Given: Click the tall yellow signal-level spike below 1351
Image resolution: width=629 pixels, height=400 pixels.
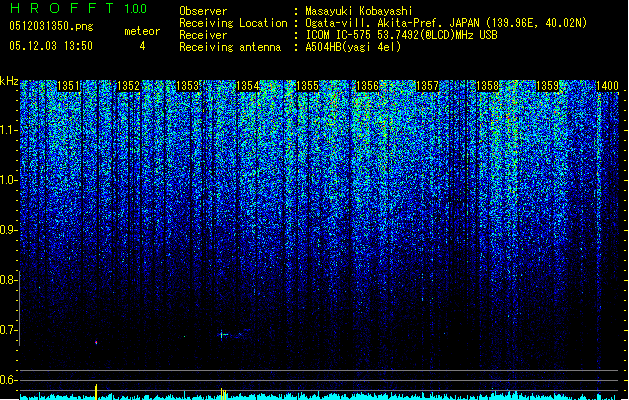Looking at the screenshot, I should [96, 392].
